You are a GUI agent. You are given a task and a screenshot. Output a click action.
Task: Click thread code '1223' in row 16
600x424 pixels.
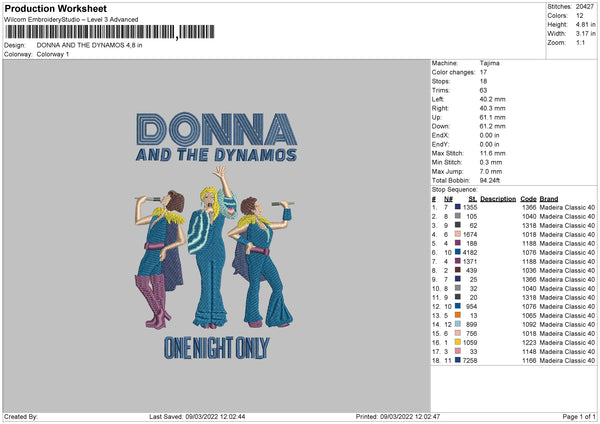click(529, 342)
